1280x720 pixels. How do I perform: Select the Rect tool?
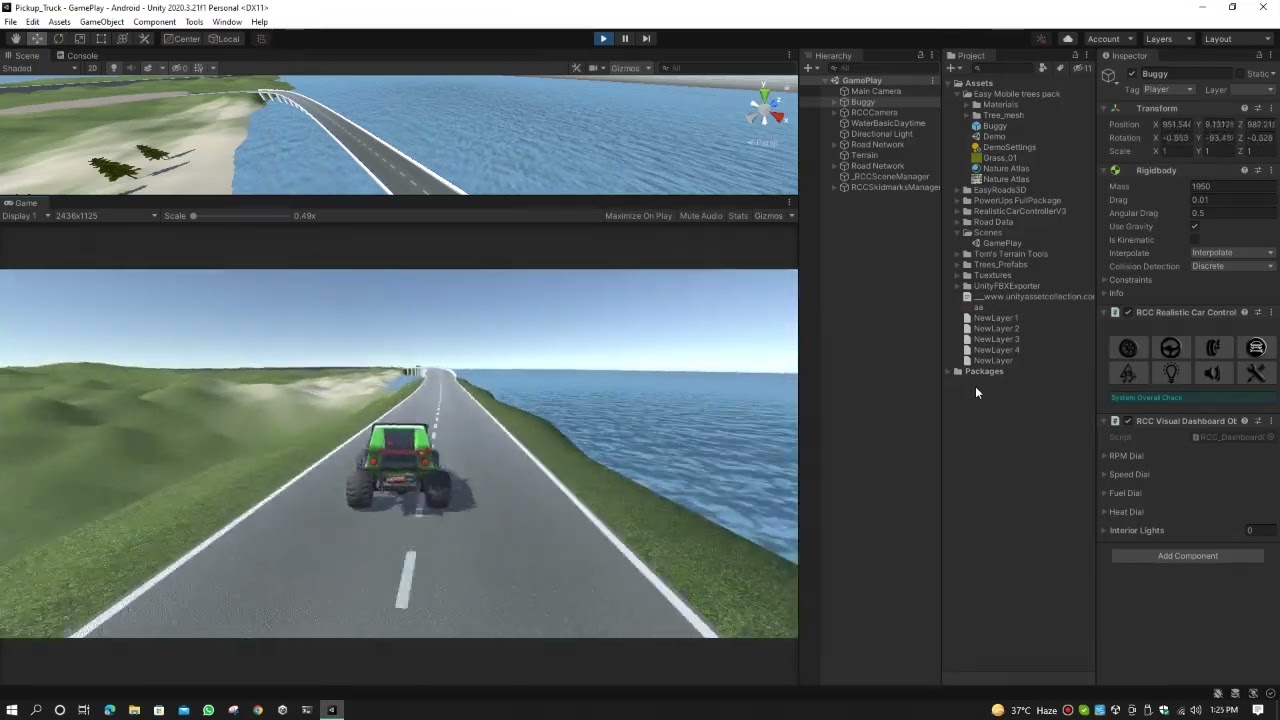pos(101,39)
